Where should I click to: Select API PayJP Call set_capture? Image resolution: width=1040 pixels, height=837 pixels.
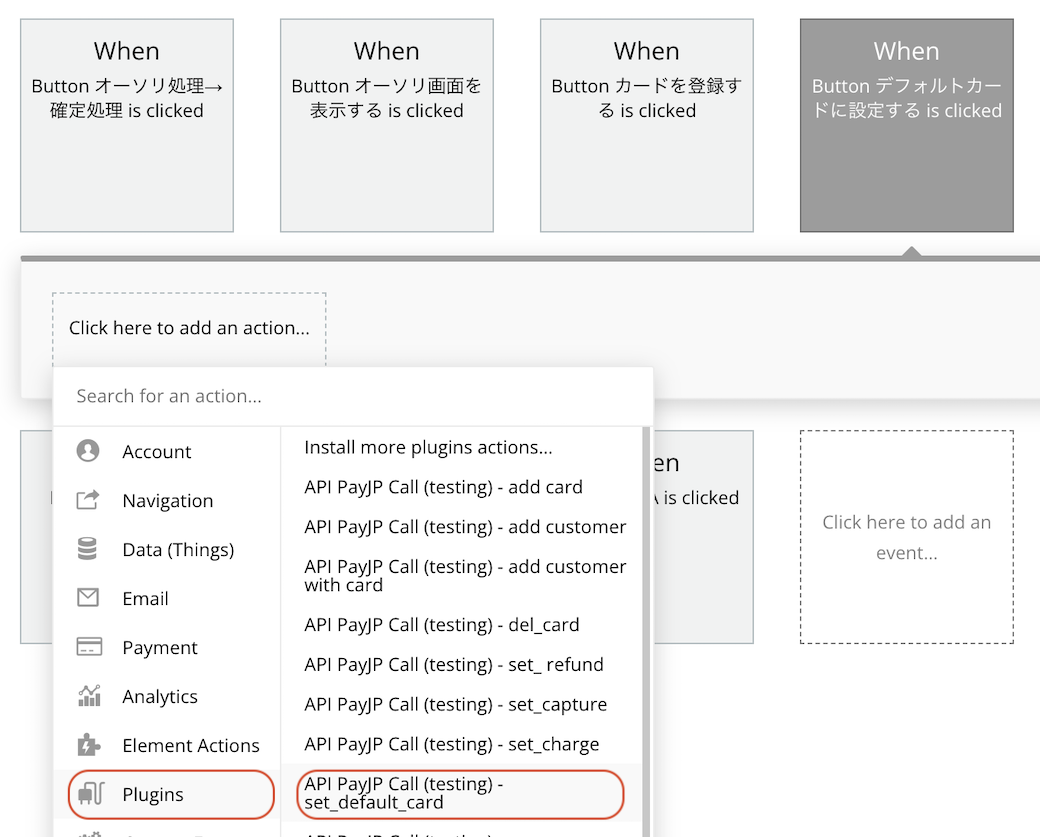(x=455, y=704)
